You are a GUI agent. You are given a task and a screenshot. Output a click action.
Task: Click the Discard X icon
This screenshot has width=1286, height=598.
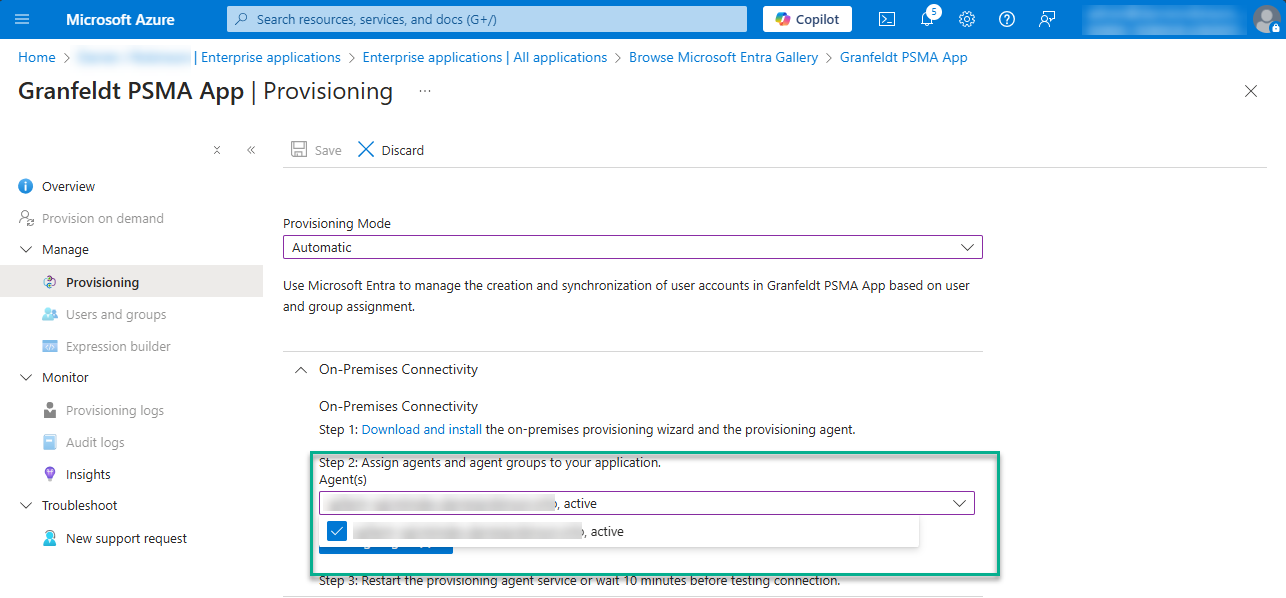(366, 150)
